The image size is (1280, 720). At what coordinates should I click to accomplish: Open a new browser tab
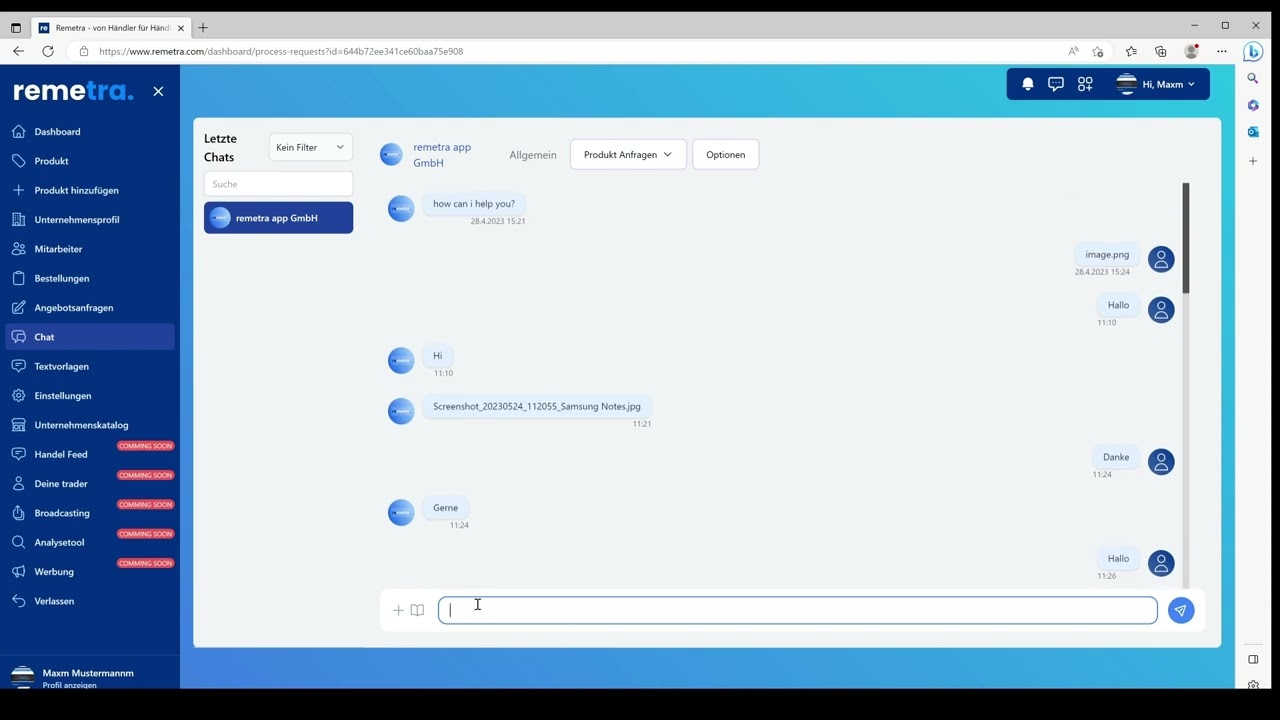[203, 28]
